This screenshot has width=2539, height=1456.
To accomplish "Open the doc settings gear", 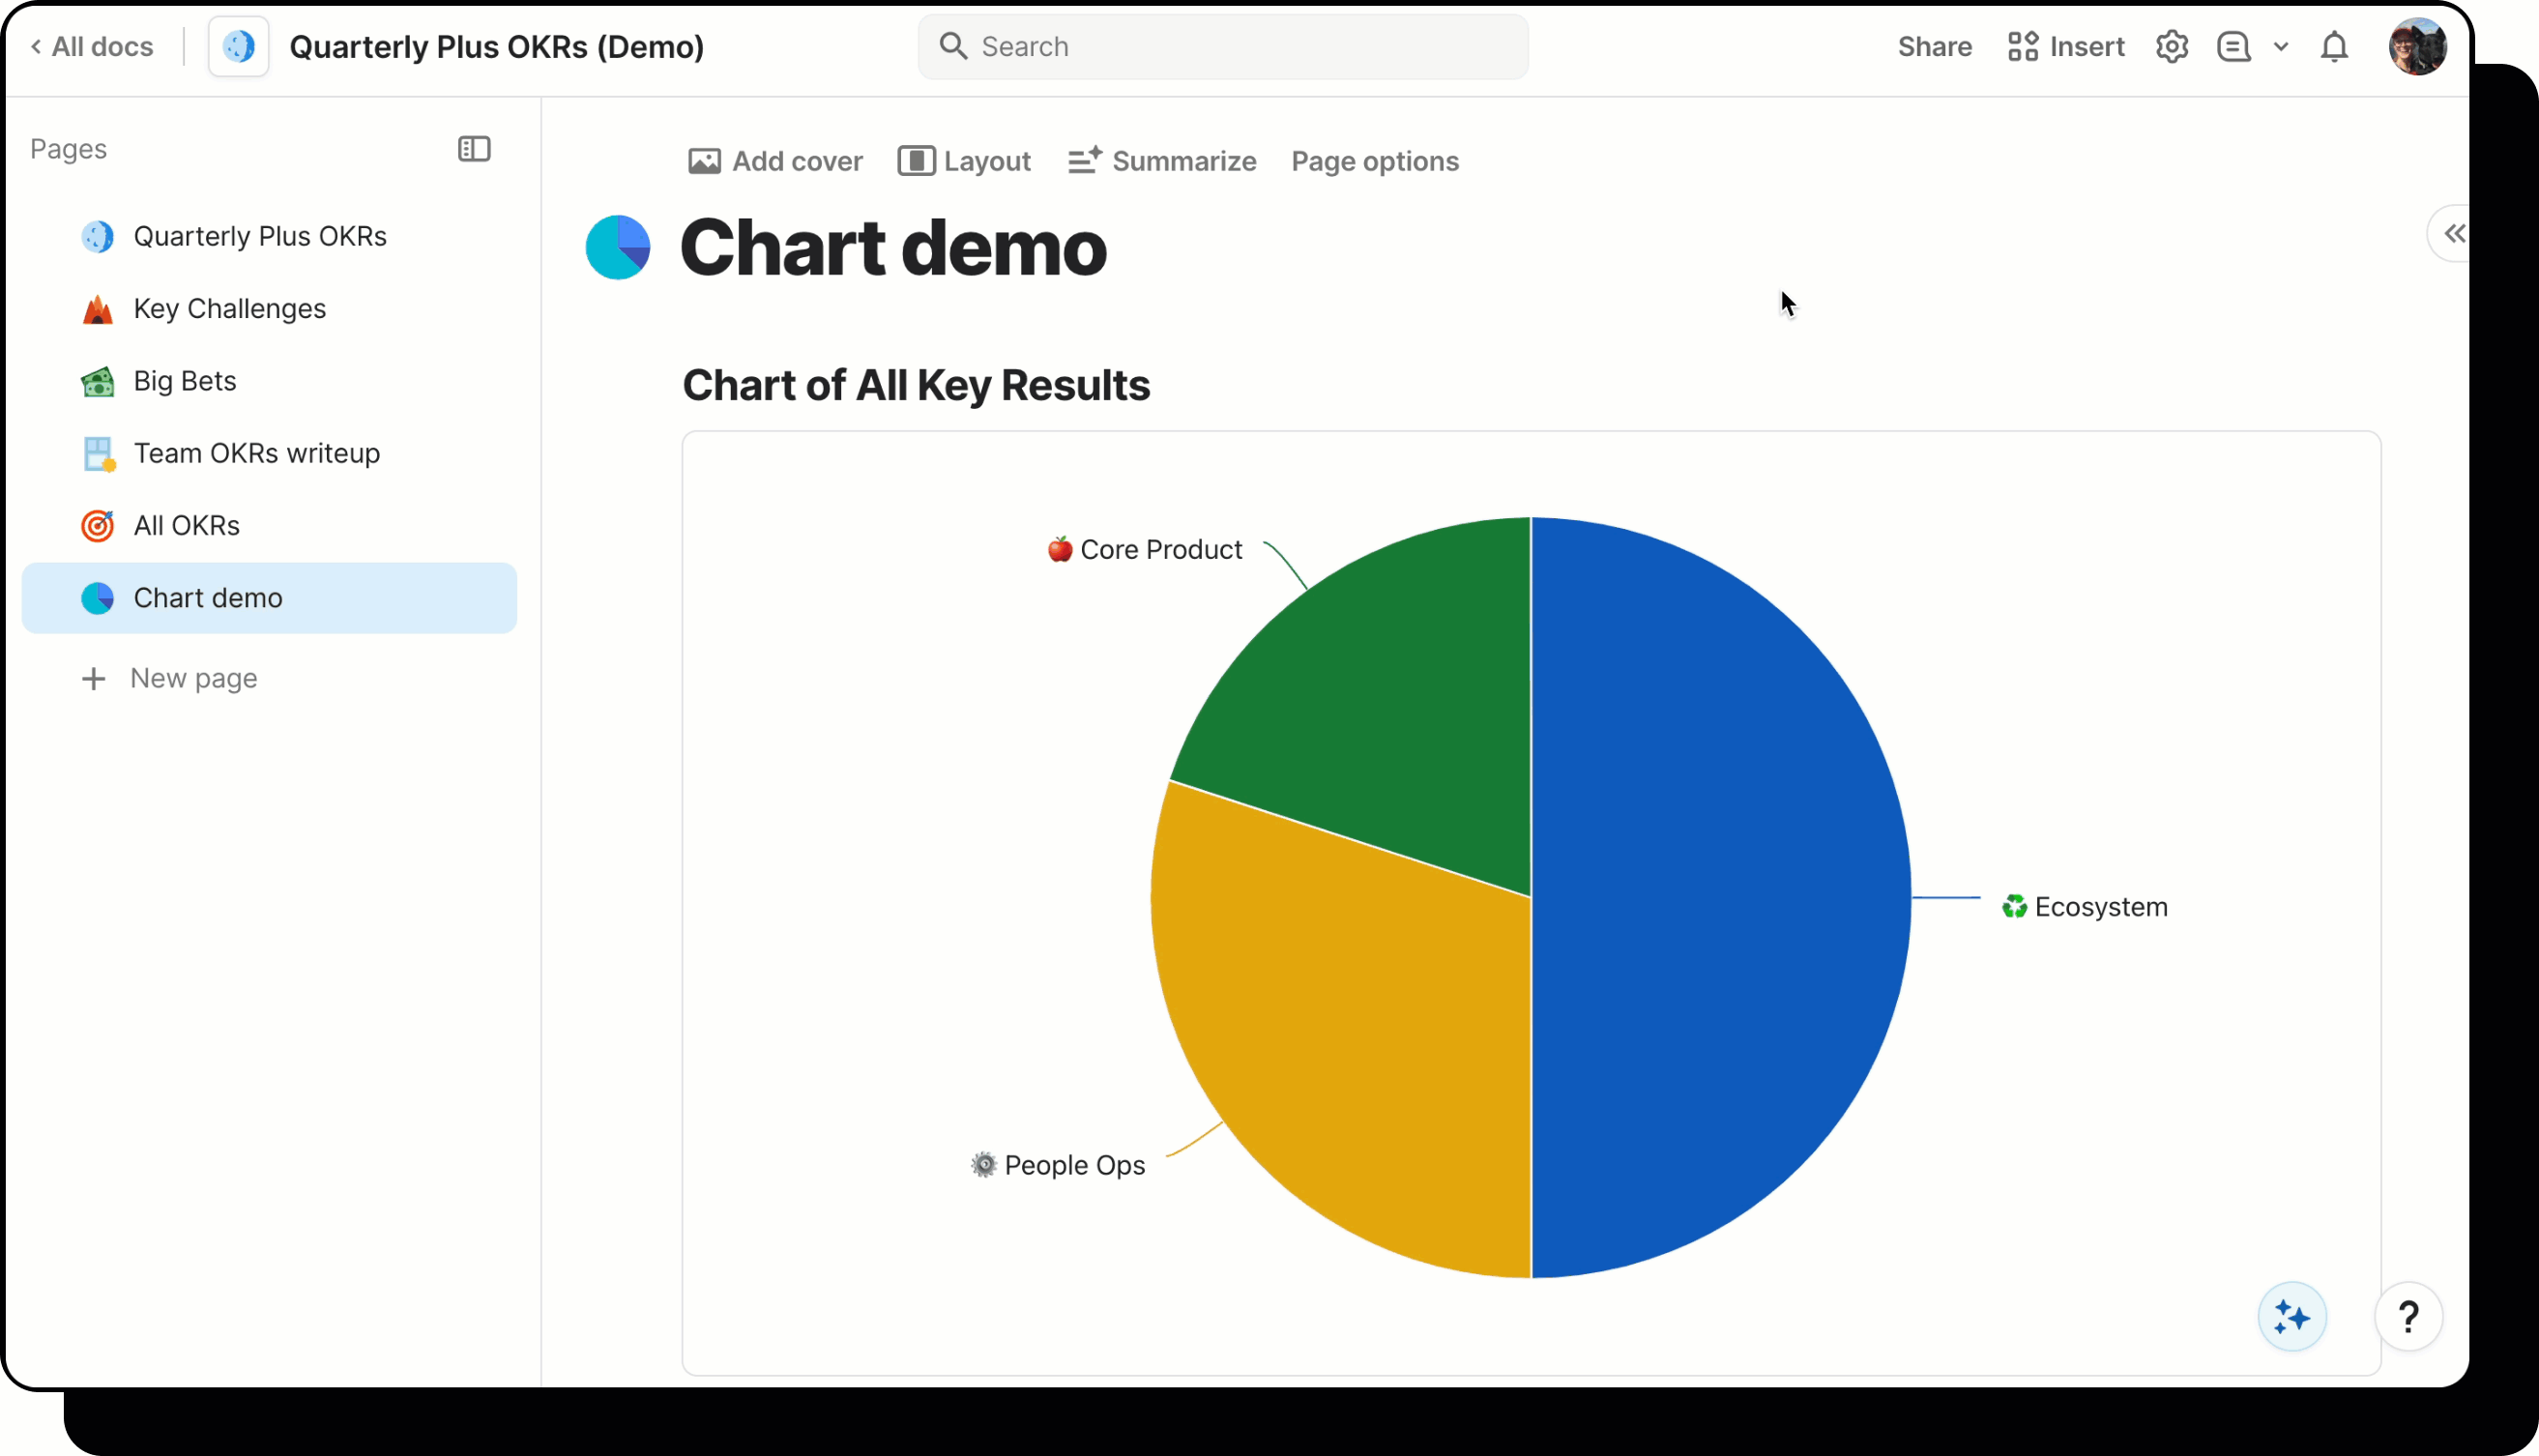I will click(x=2171, y=46).
